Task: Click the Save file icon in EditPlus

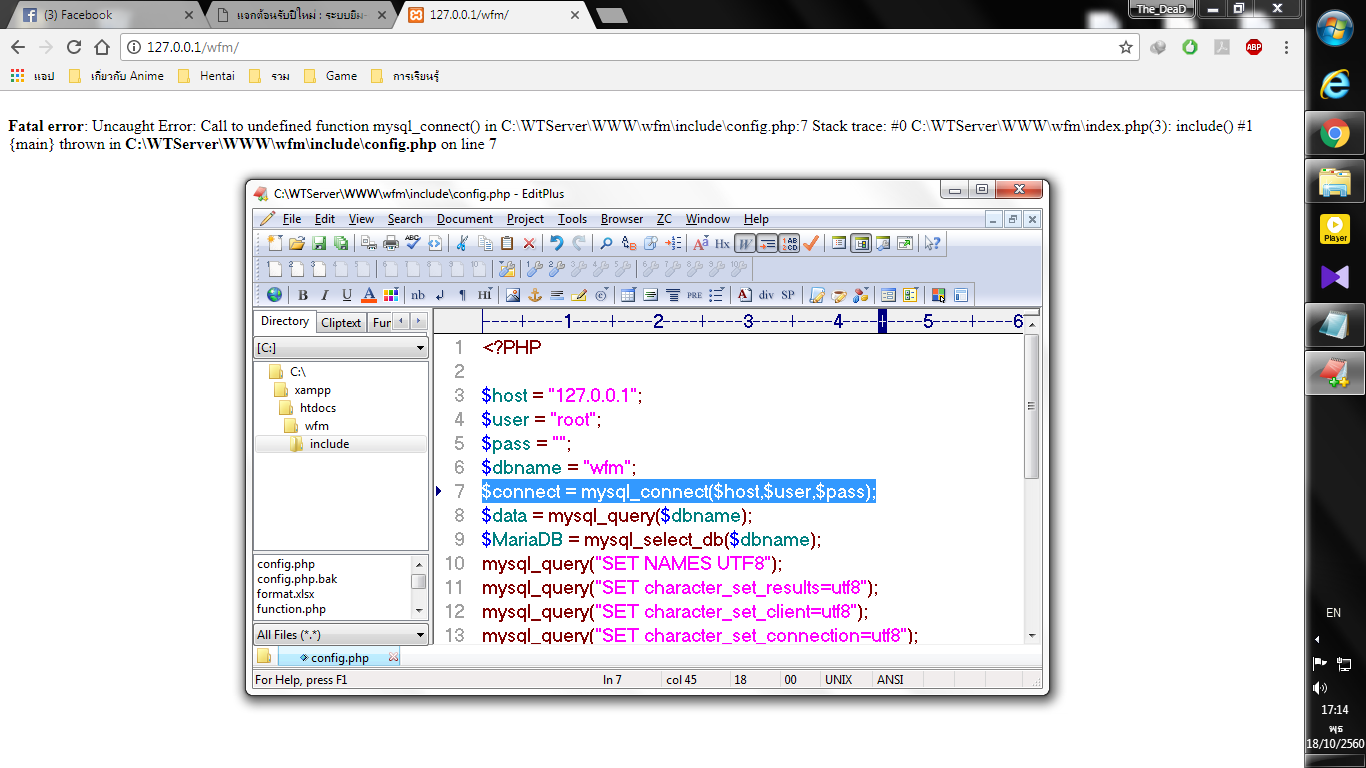Action: pyautogui.click(x=319, y=243)
